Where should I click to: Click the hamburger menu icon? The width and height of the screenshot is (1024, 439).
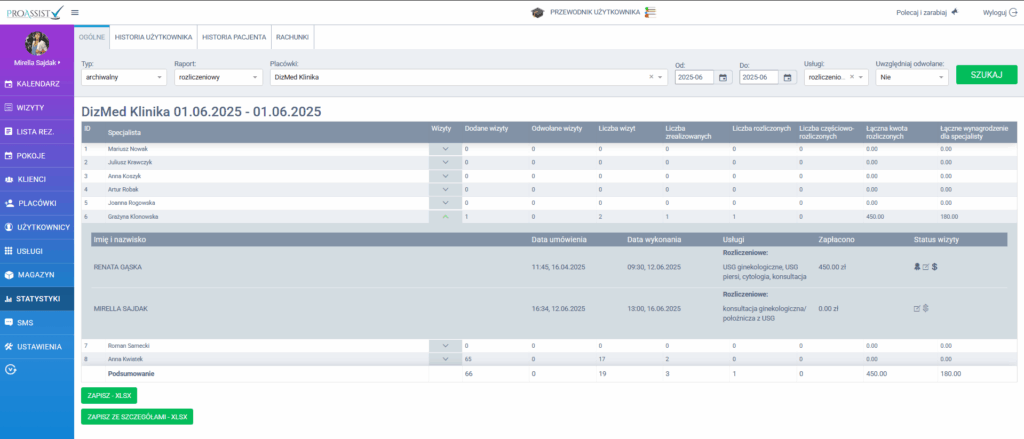click(76, 12)
